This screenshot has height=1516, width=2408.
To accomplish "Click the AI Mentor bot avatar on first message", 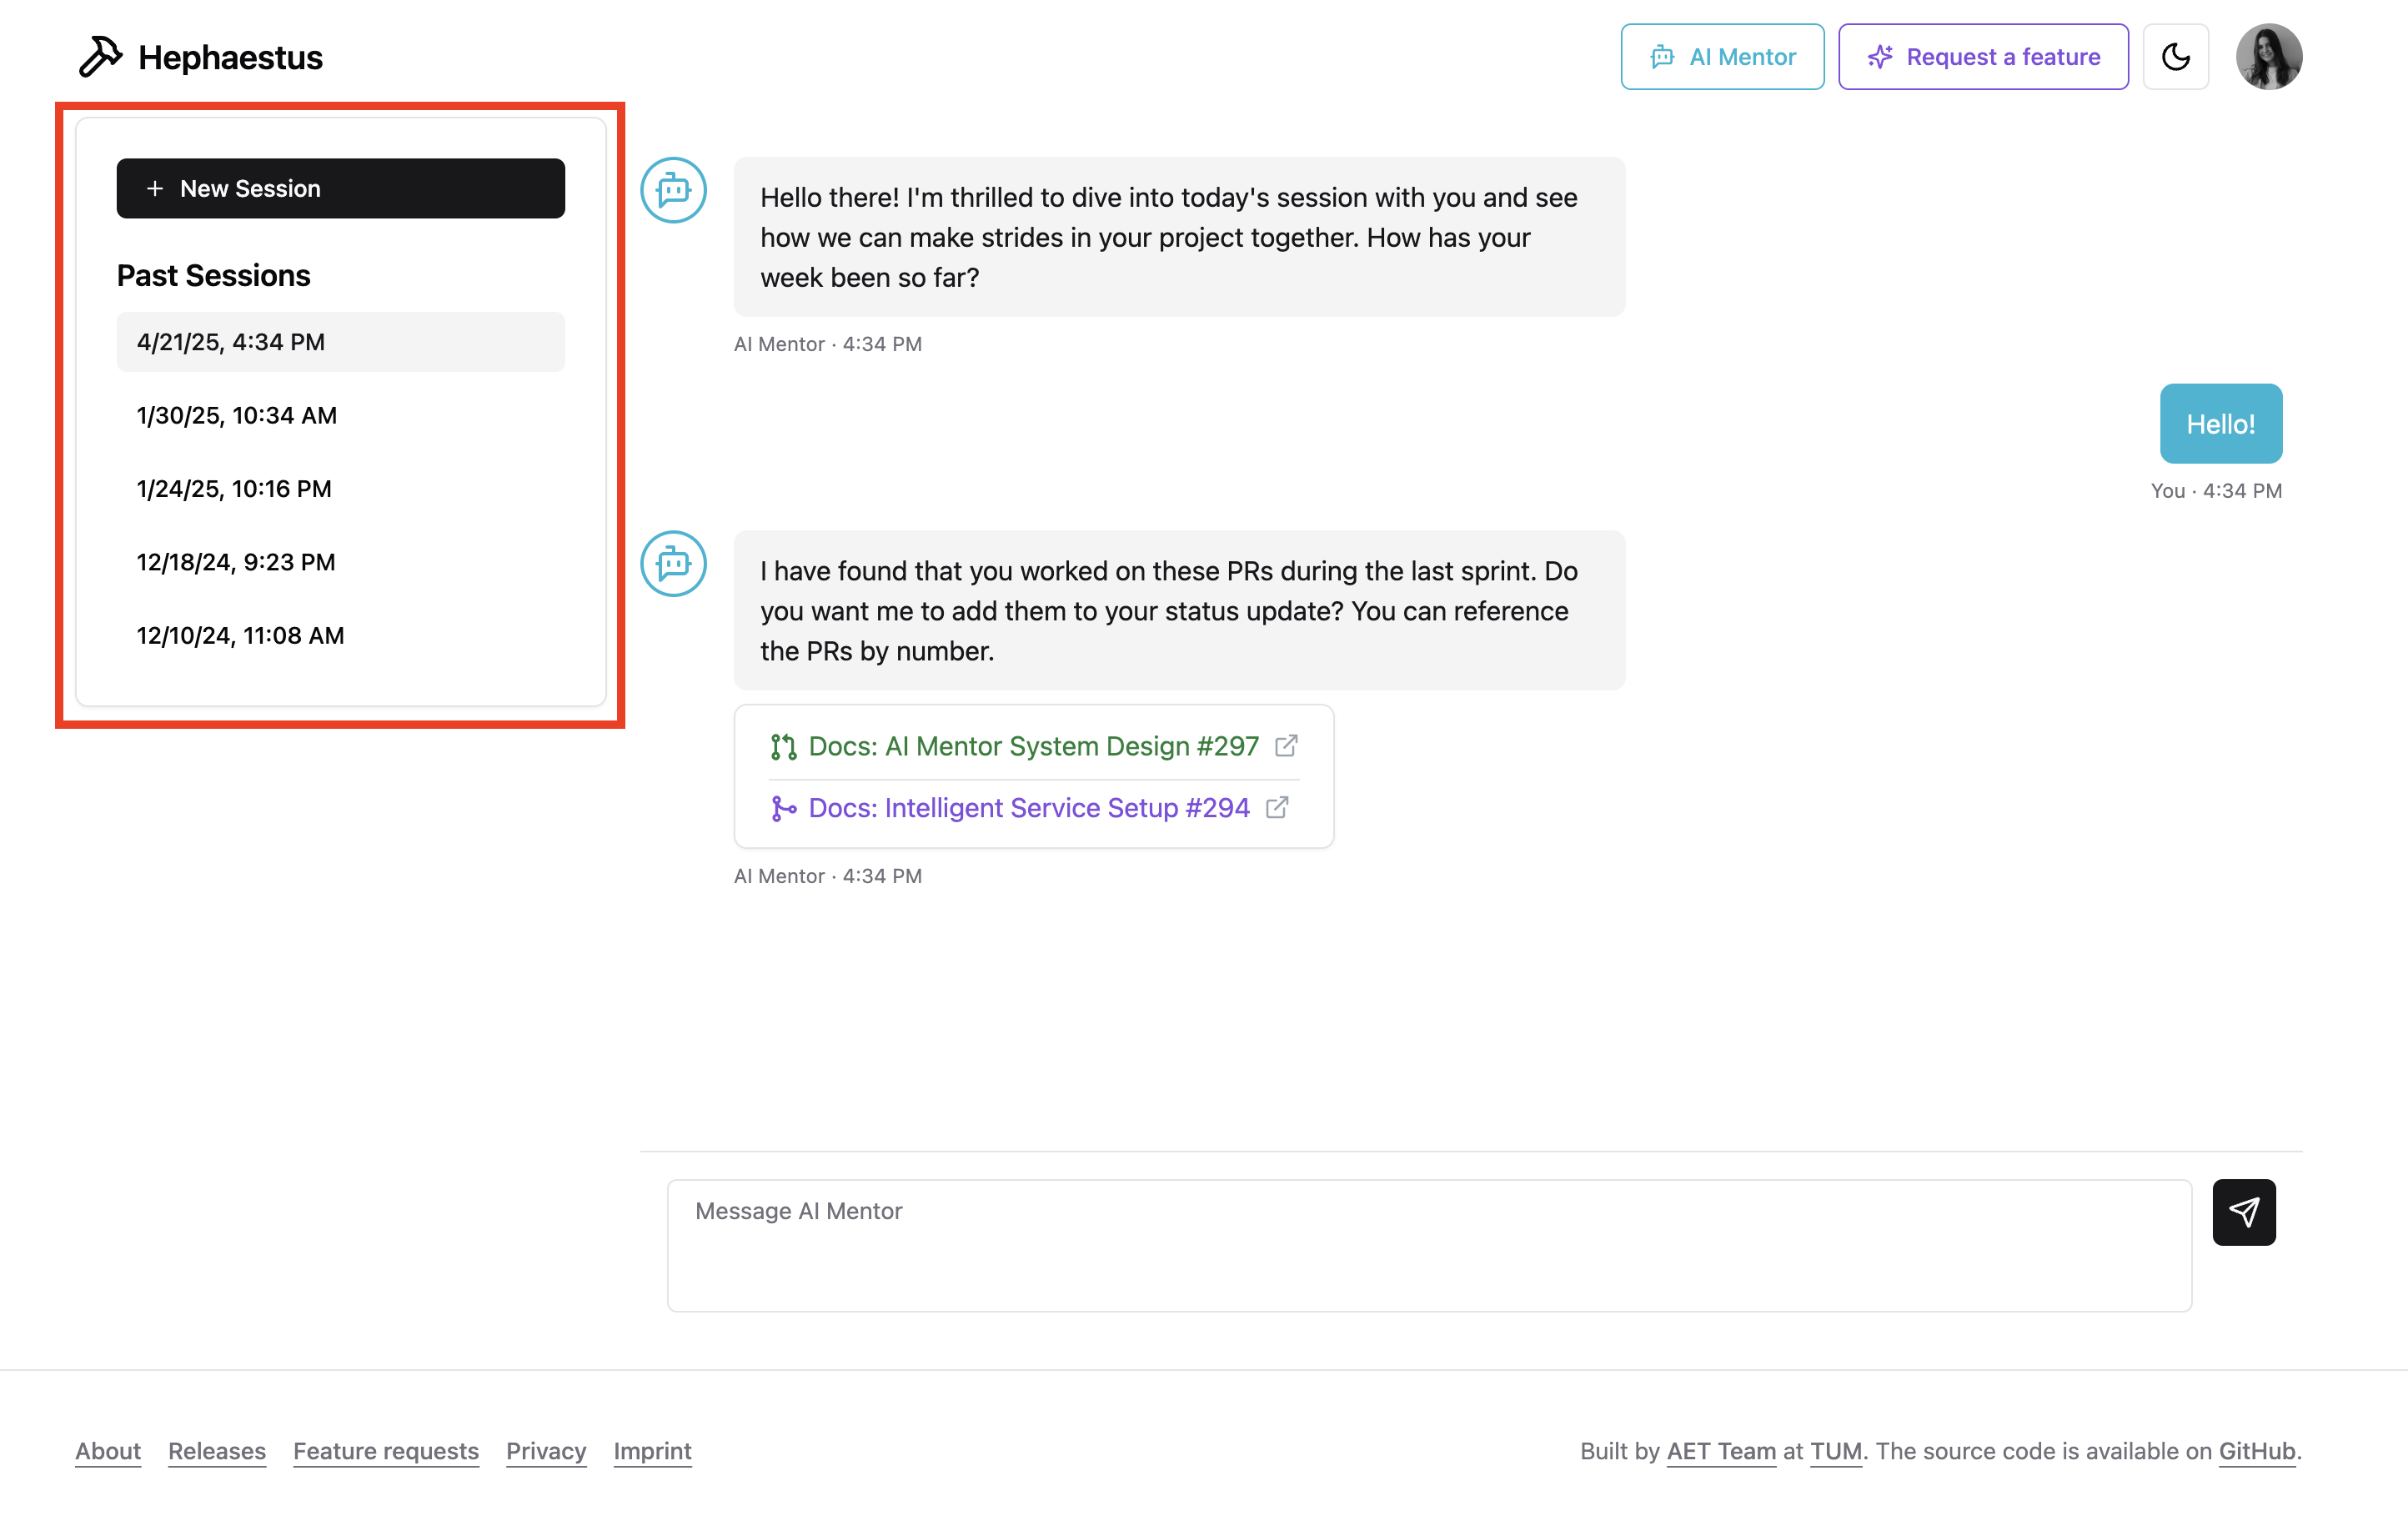I will click(673, 190).
